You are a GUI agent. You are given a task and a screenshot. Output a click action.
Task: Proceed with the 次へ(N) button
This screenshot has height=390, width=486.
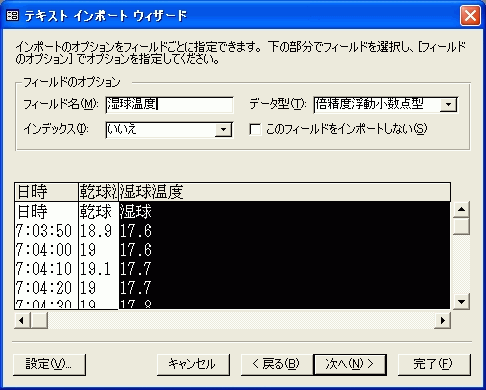[350, 364]
